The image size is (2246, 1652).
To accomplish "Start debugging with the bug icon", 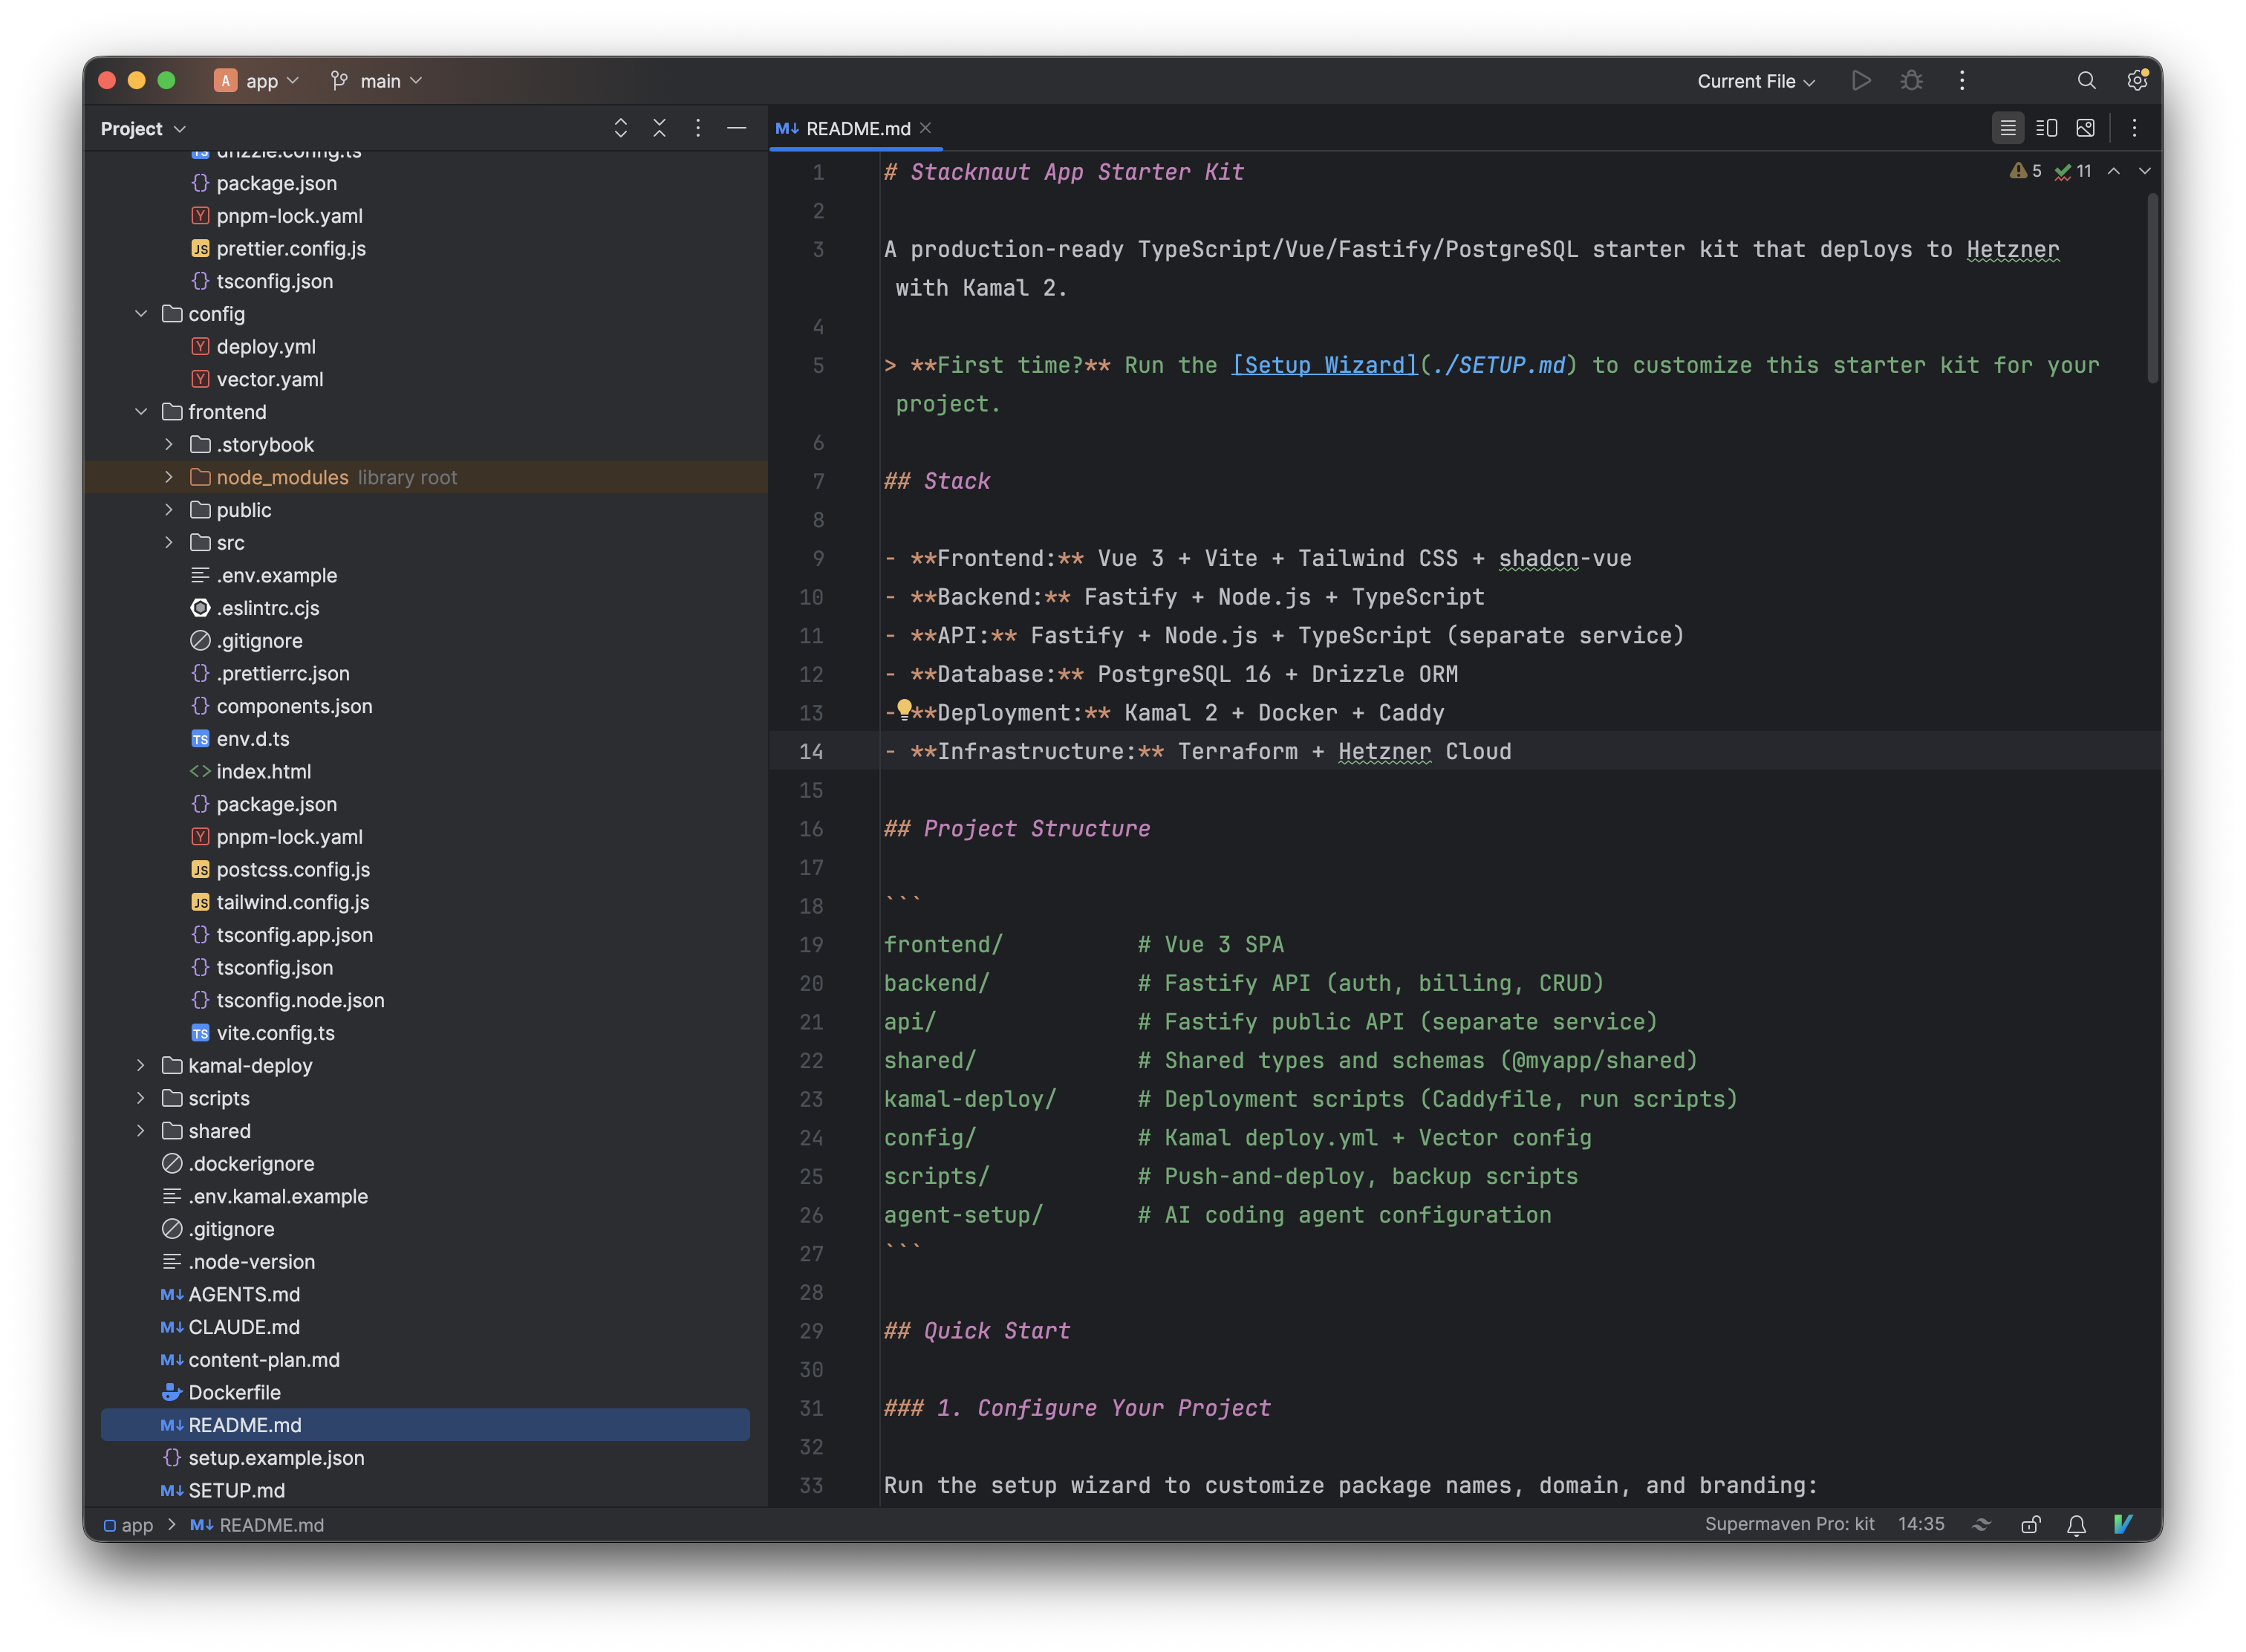I will coord(1911,81).
